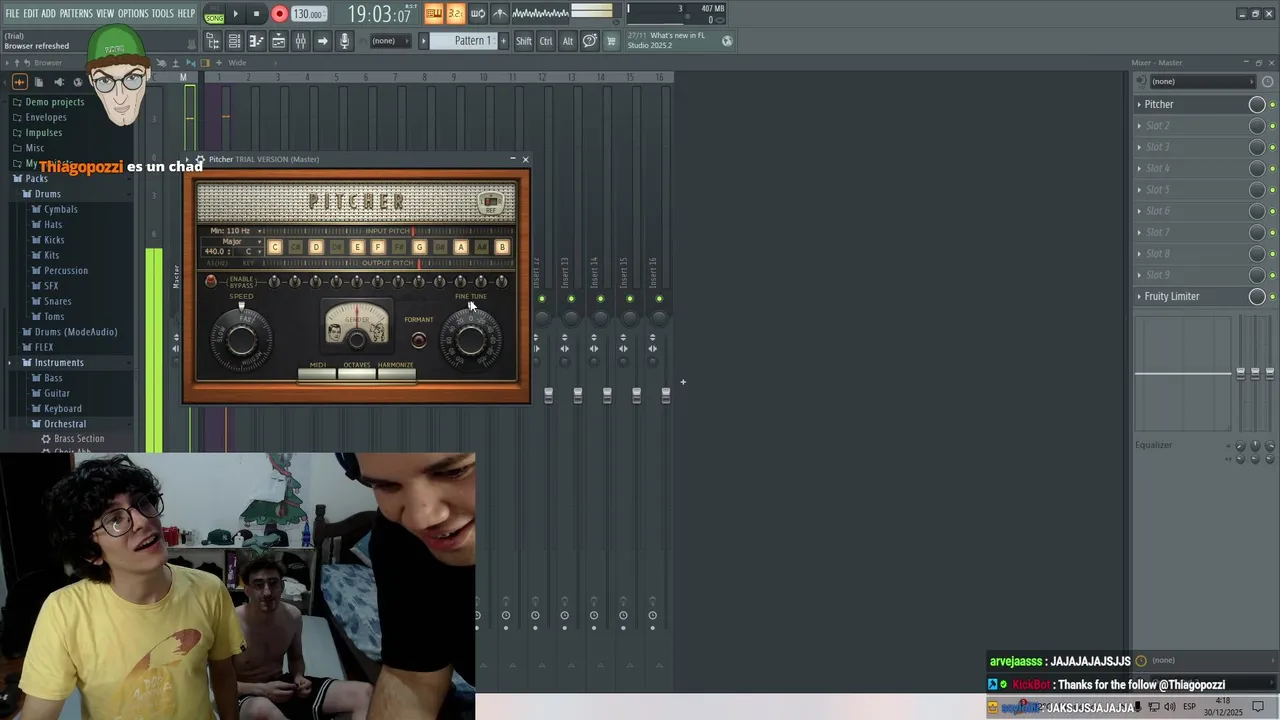This screenshot has height=720, width=1280.
Task: Select empty Slot 2 in mixer
Action: click(1190, 126)
